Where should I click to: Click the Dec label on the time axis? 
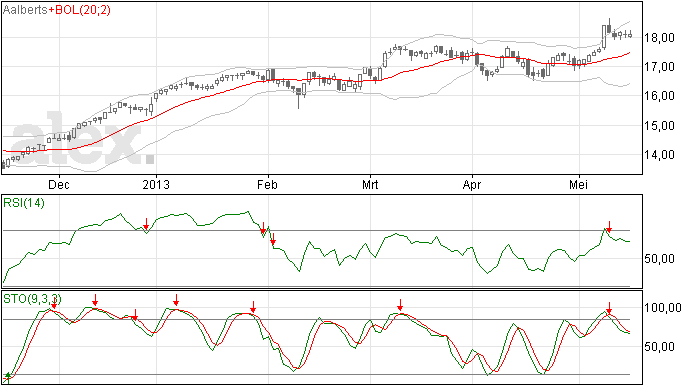(59, 185)
